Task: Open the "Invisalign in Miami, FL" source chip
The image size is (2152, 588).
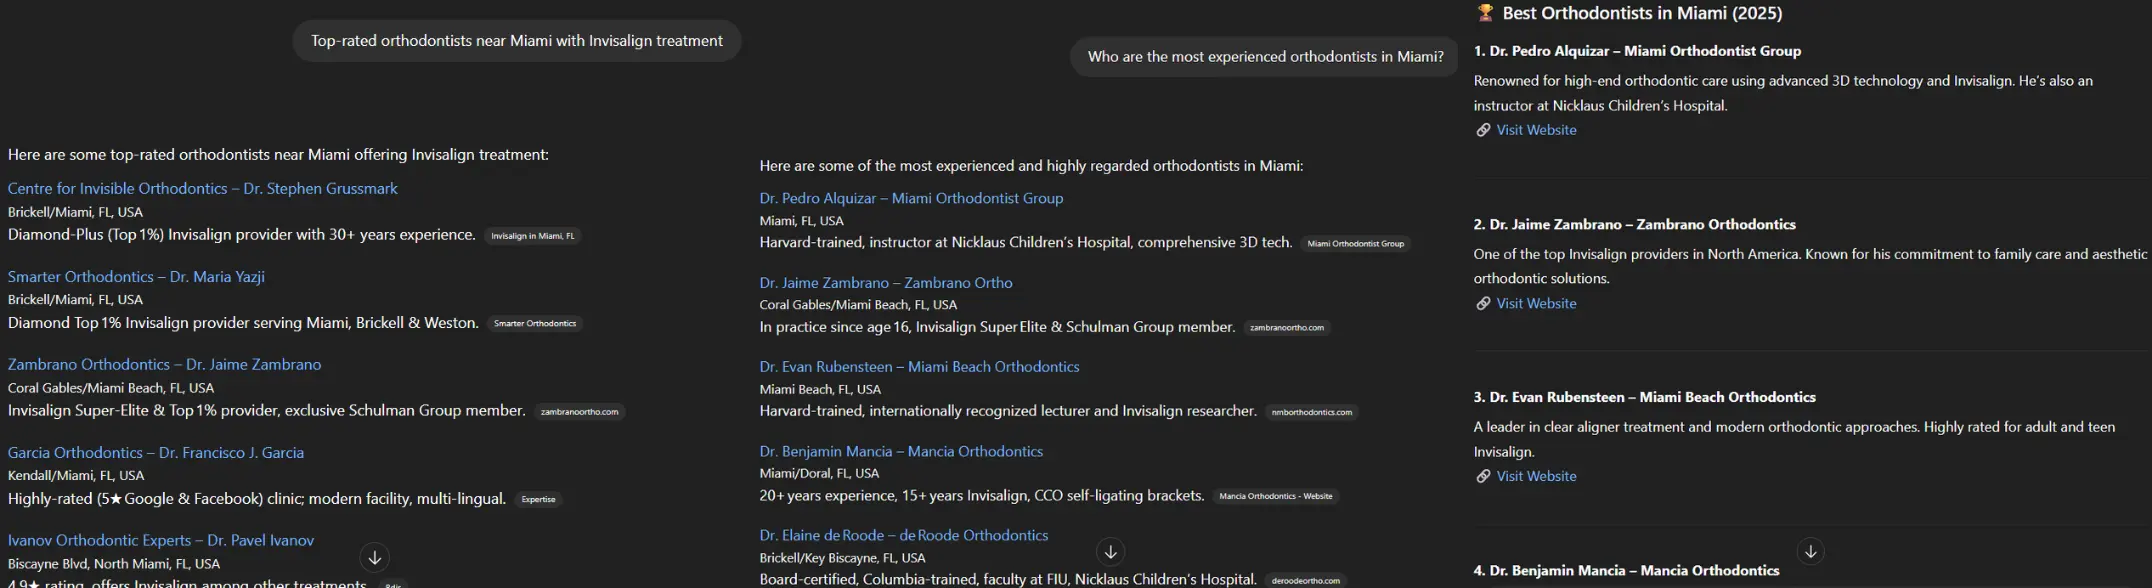Action: tap(533, 236)
